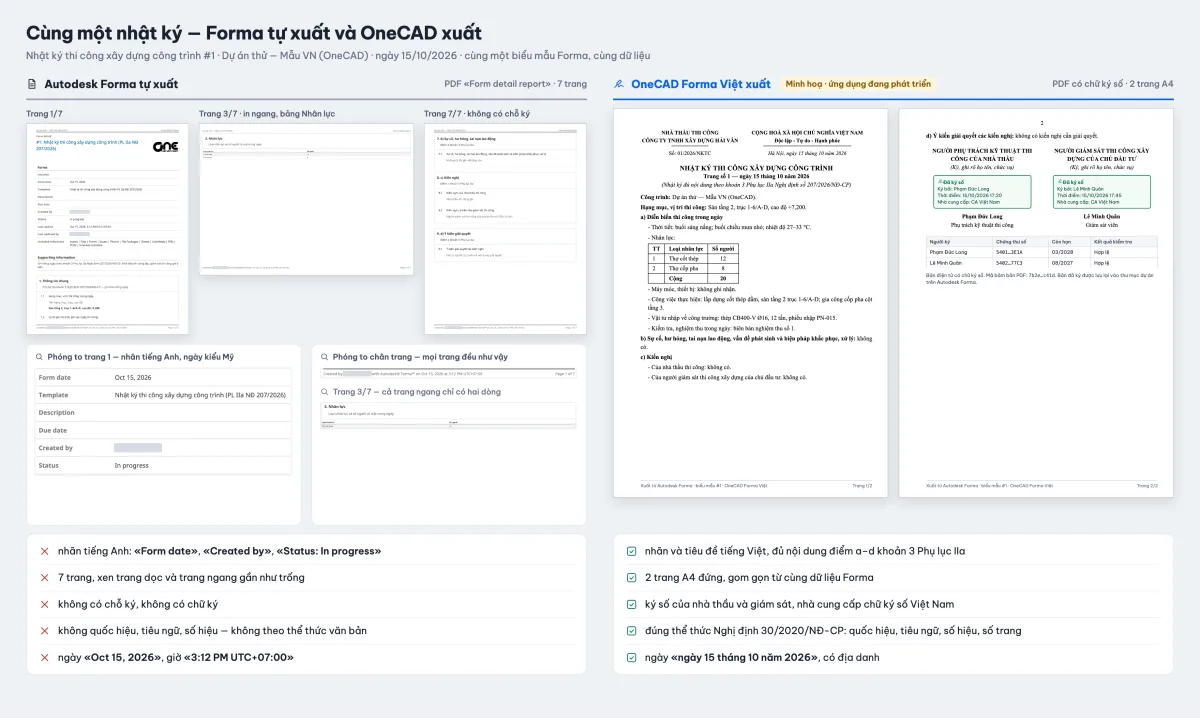The width and height of the screenshot is (1200, 718).
Task: Click the red X beside không có chỗ ký
Action: click(44, 604)
